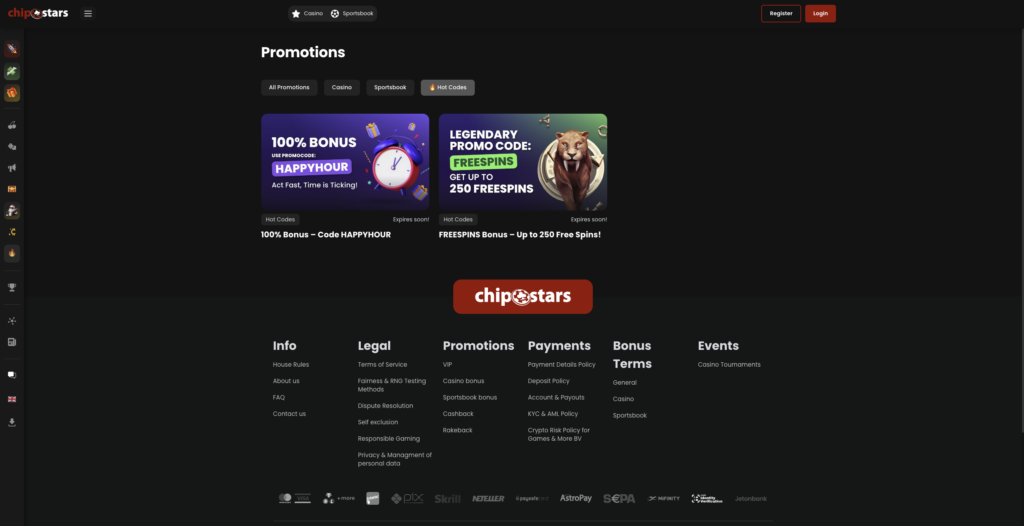Click the Pix payment logo
The width and height of the screenshot is (1024, 526).
tap(407, 498)
